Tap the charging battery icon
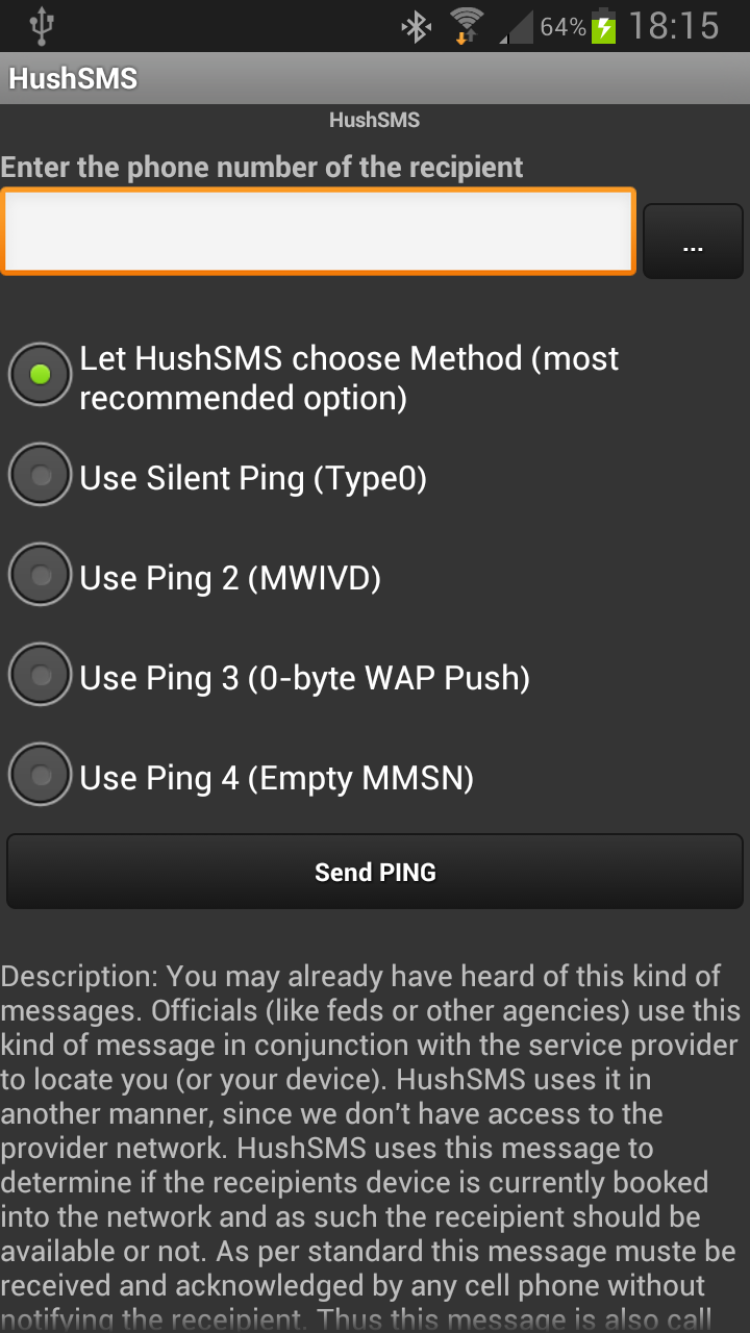Screen dimensions: 750x1333 coord(604,26)
